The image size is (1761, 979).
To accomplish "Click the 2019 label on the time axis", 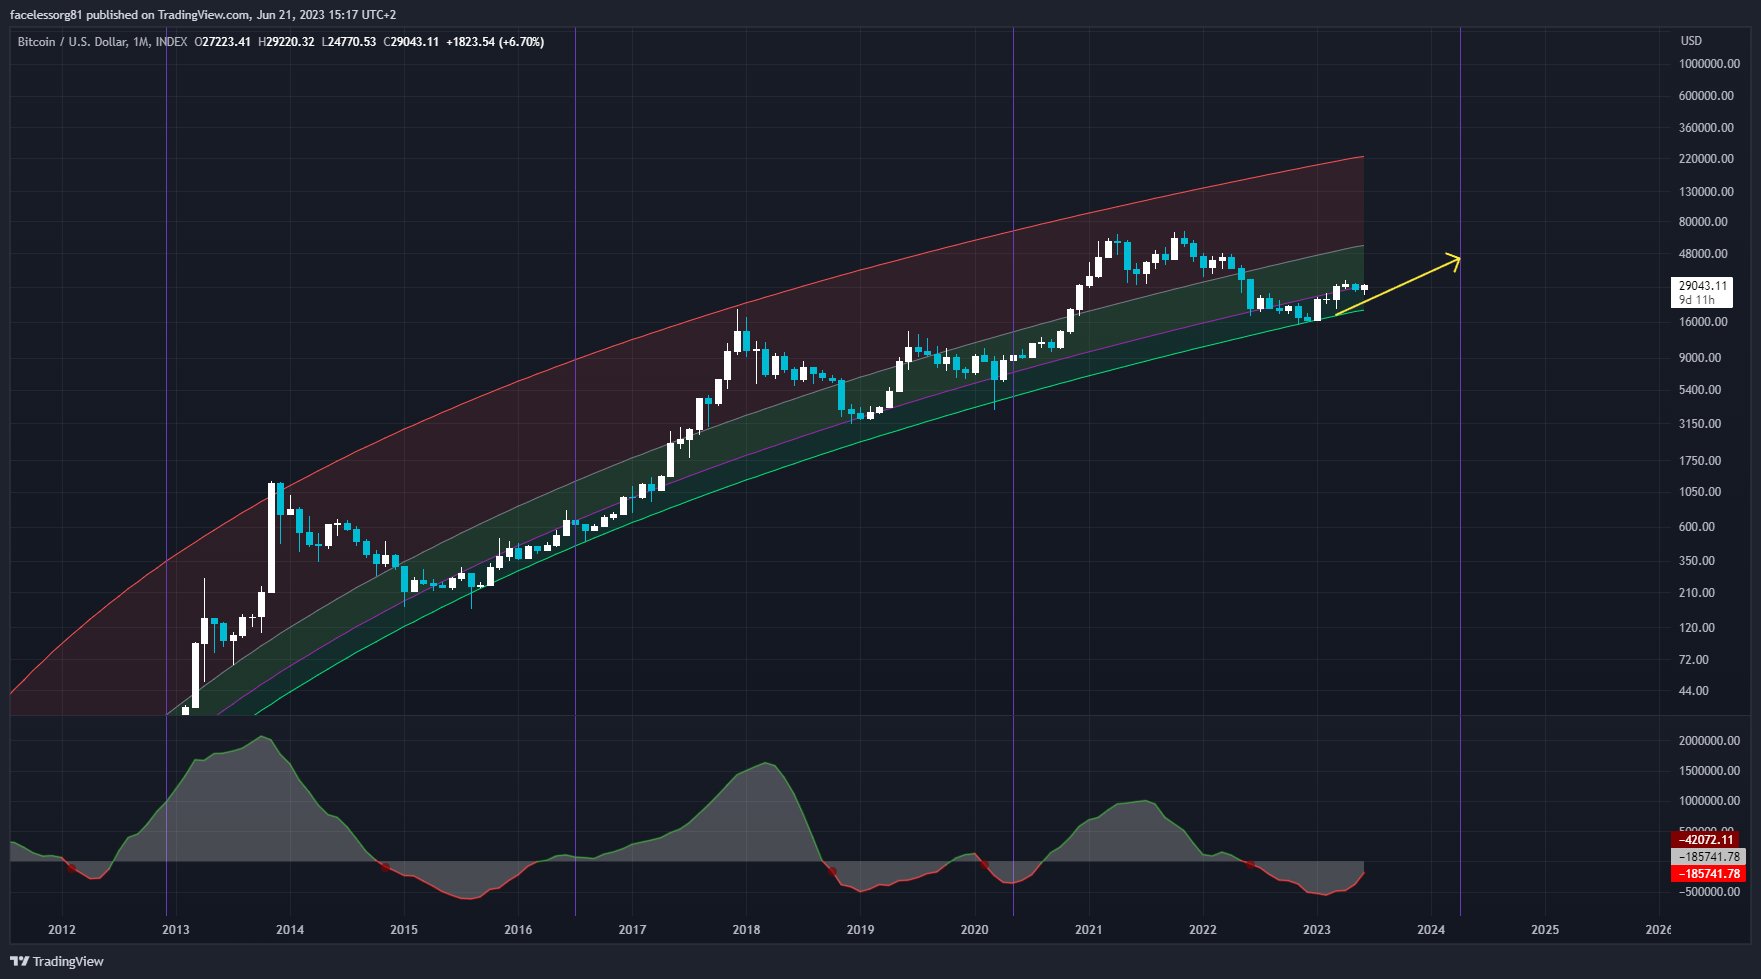I will (860, 930).
